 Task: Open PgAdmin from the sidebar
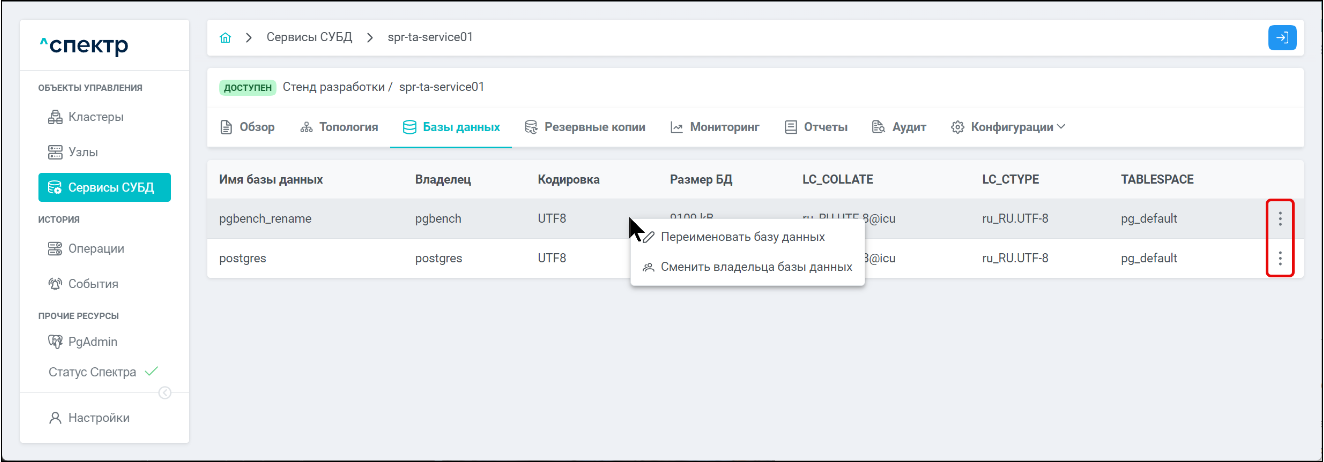click(83, 342)
